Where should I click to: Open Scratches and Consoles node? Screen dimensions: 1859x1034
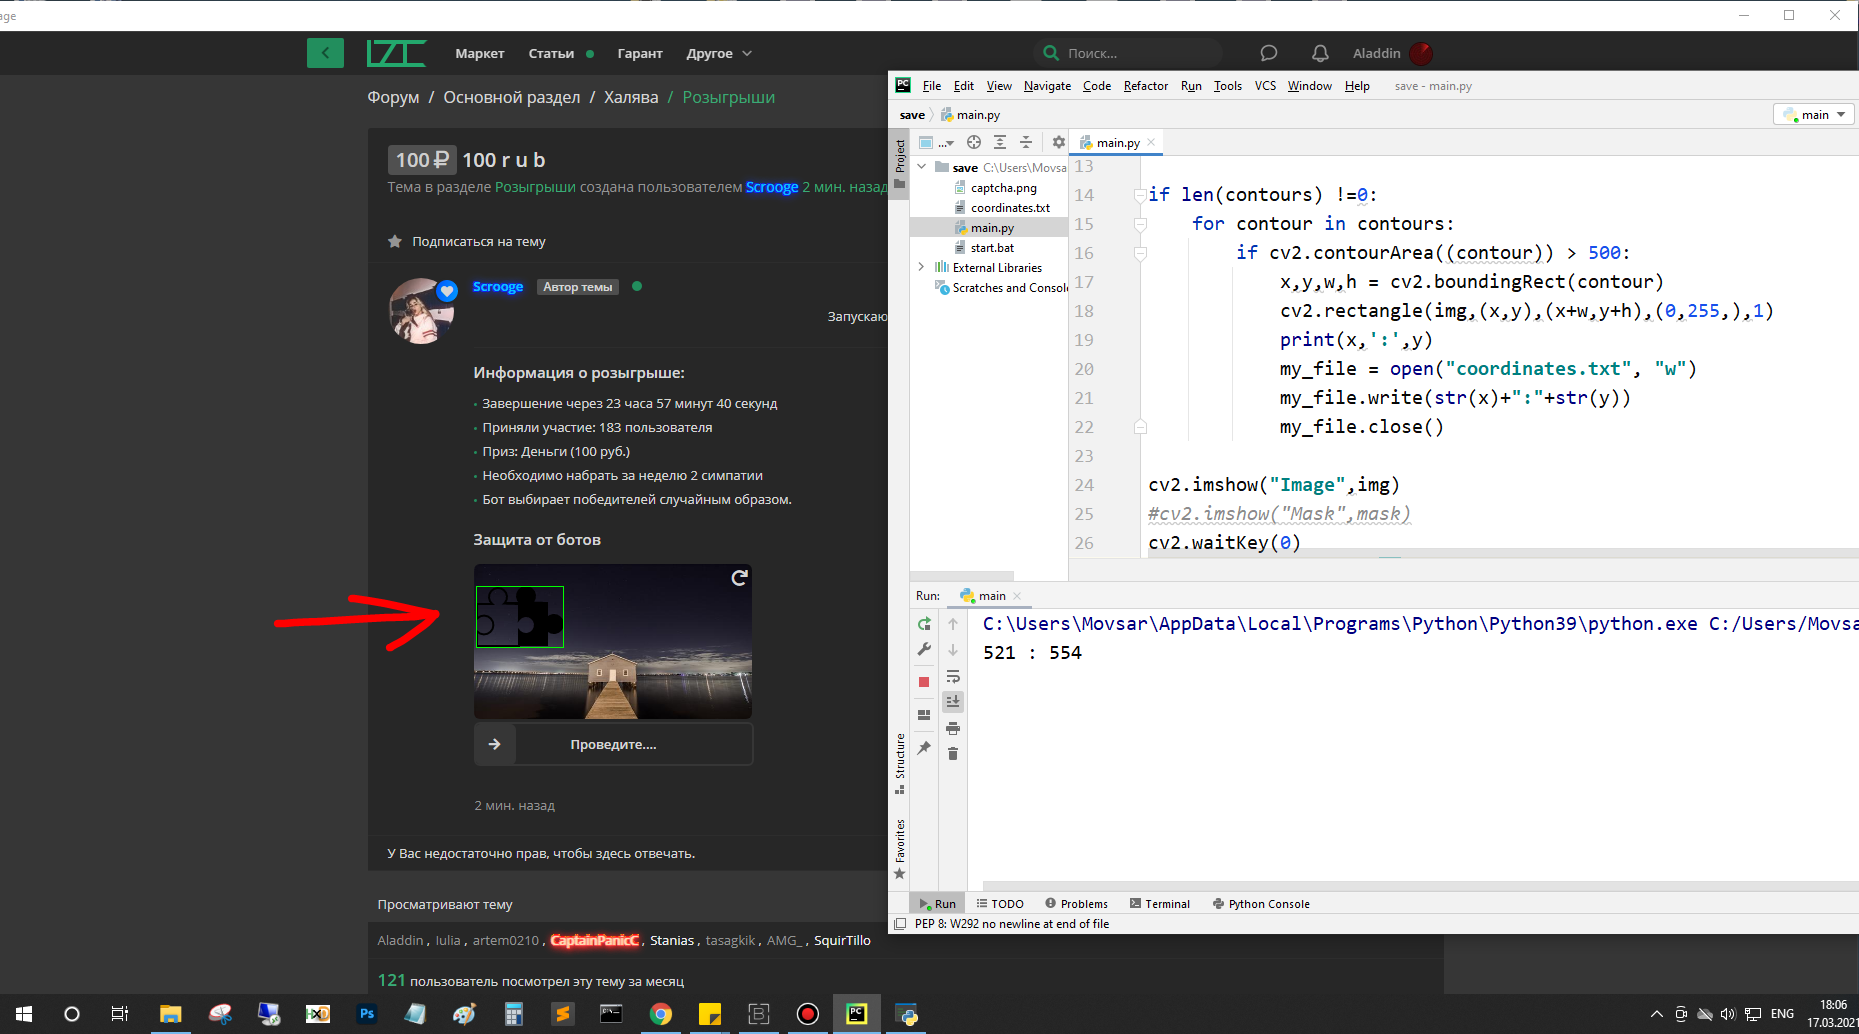[1009, 288]
